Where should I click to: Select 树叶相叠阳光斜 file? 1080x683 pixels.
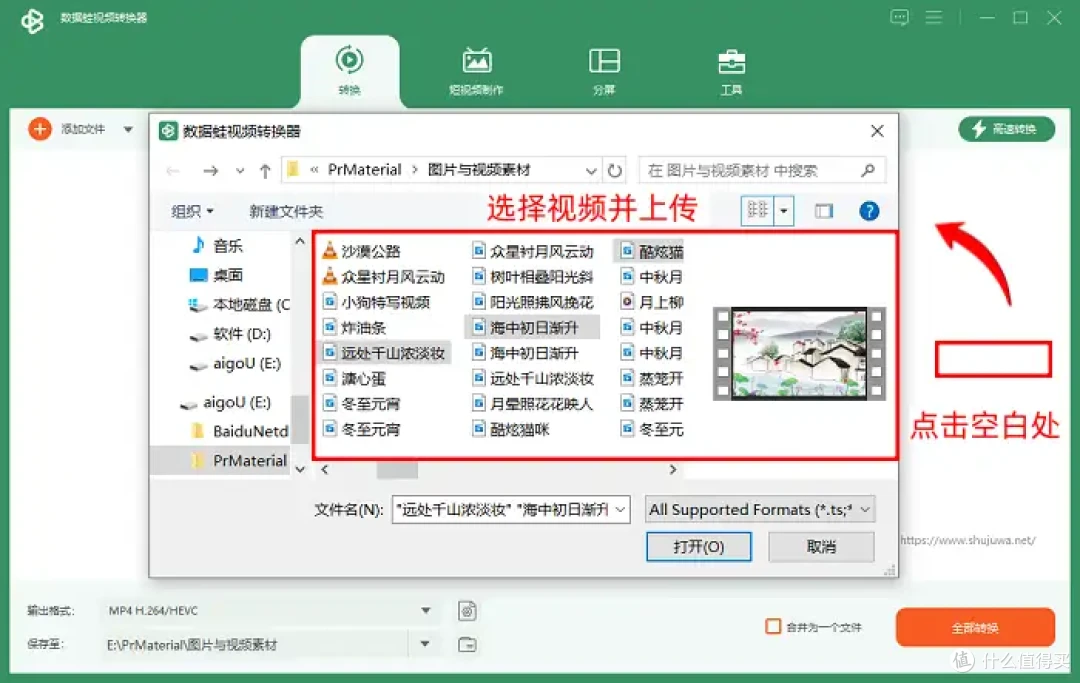click(x=533, y=277)
